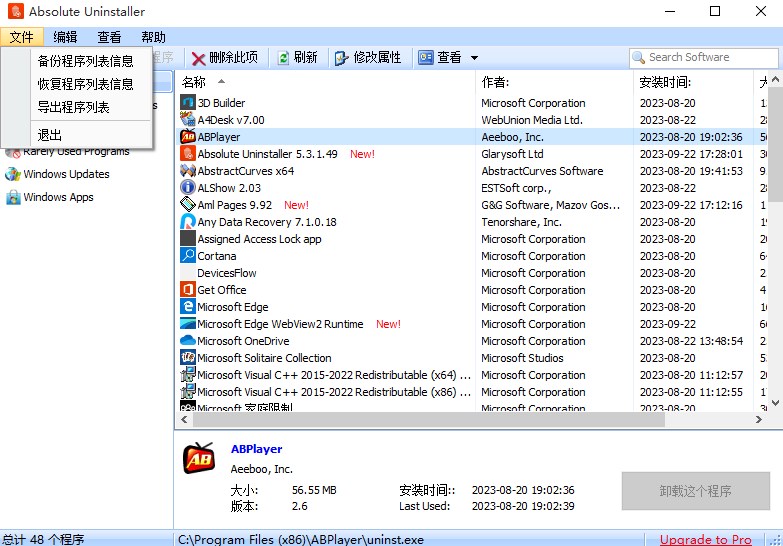Image resolution: width=783 pixels, height=546 pixels.
Task: Click the red X delete entry icon
Action: [198, 58]
